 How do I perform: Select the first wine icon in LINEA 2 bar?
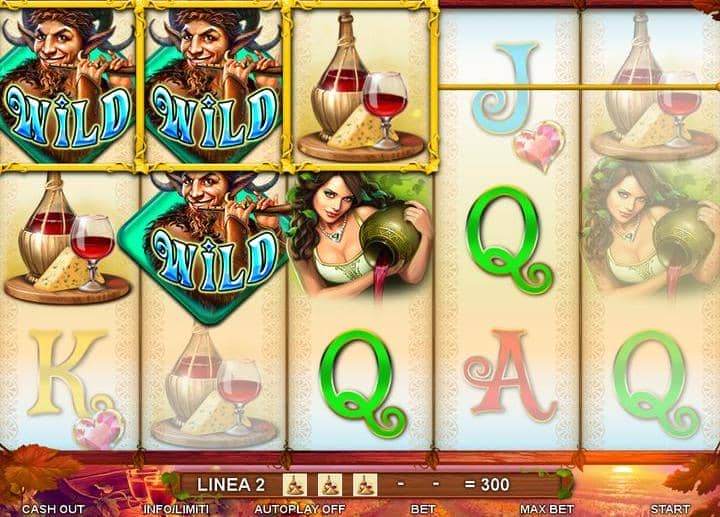pos(295,485)
